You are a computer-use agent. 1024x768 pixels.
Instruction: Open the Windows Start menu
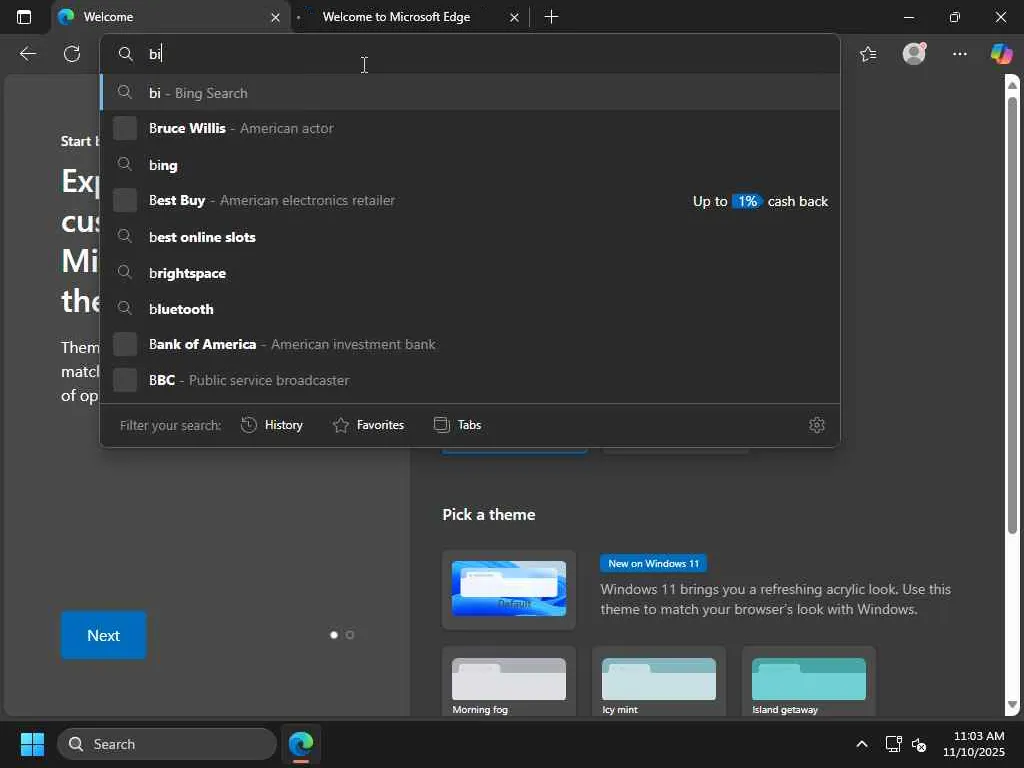click(x=32, y=744)
